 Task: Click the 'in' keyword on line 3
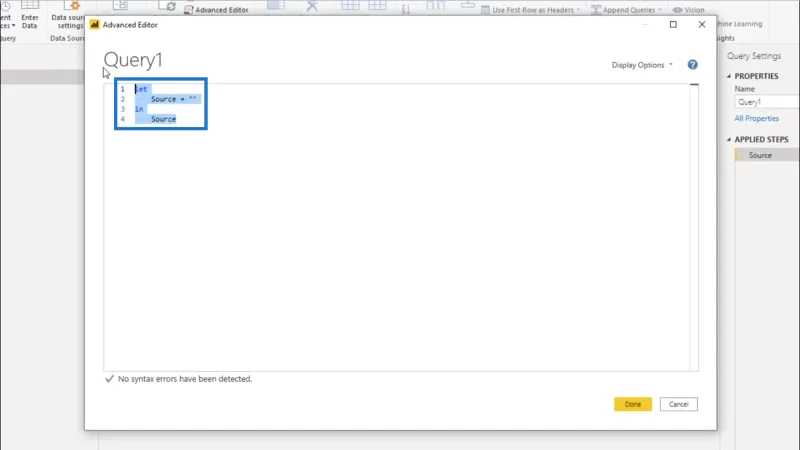click(x=139, y=109)
